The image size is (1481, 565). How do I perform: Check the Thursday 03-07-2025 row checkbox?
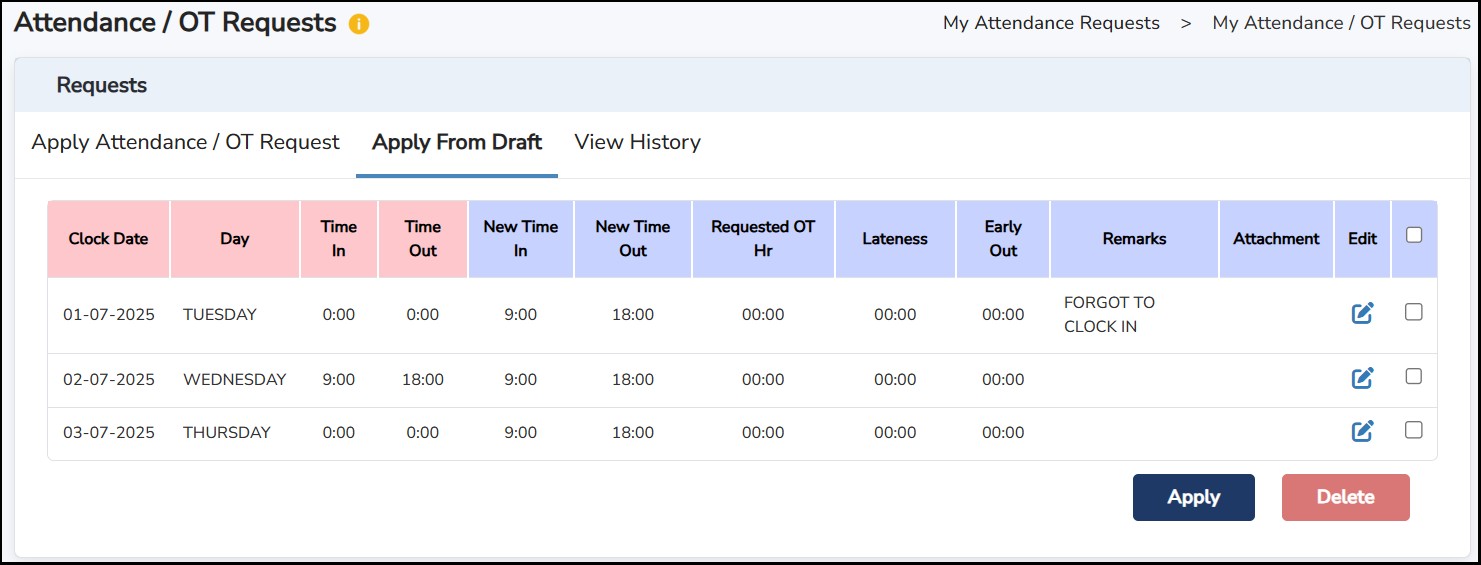tap(1414, 430)
